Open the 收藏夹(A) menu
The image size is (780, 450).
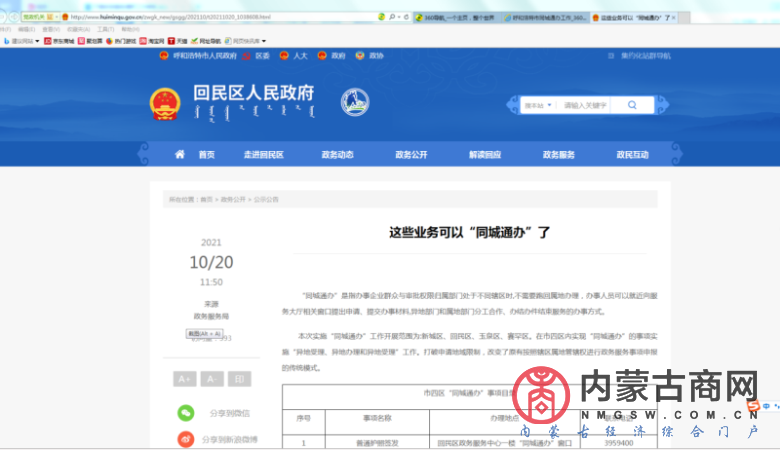[x=79, y=29]
